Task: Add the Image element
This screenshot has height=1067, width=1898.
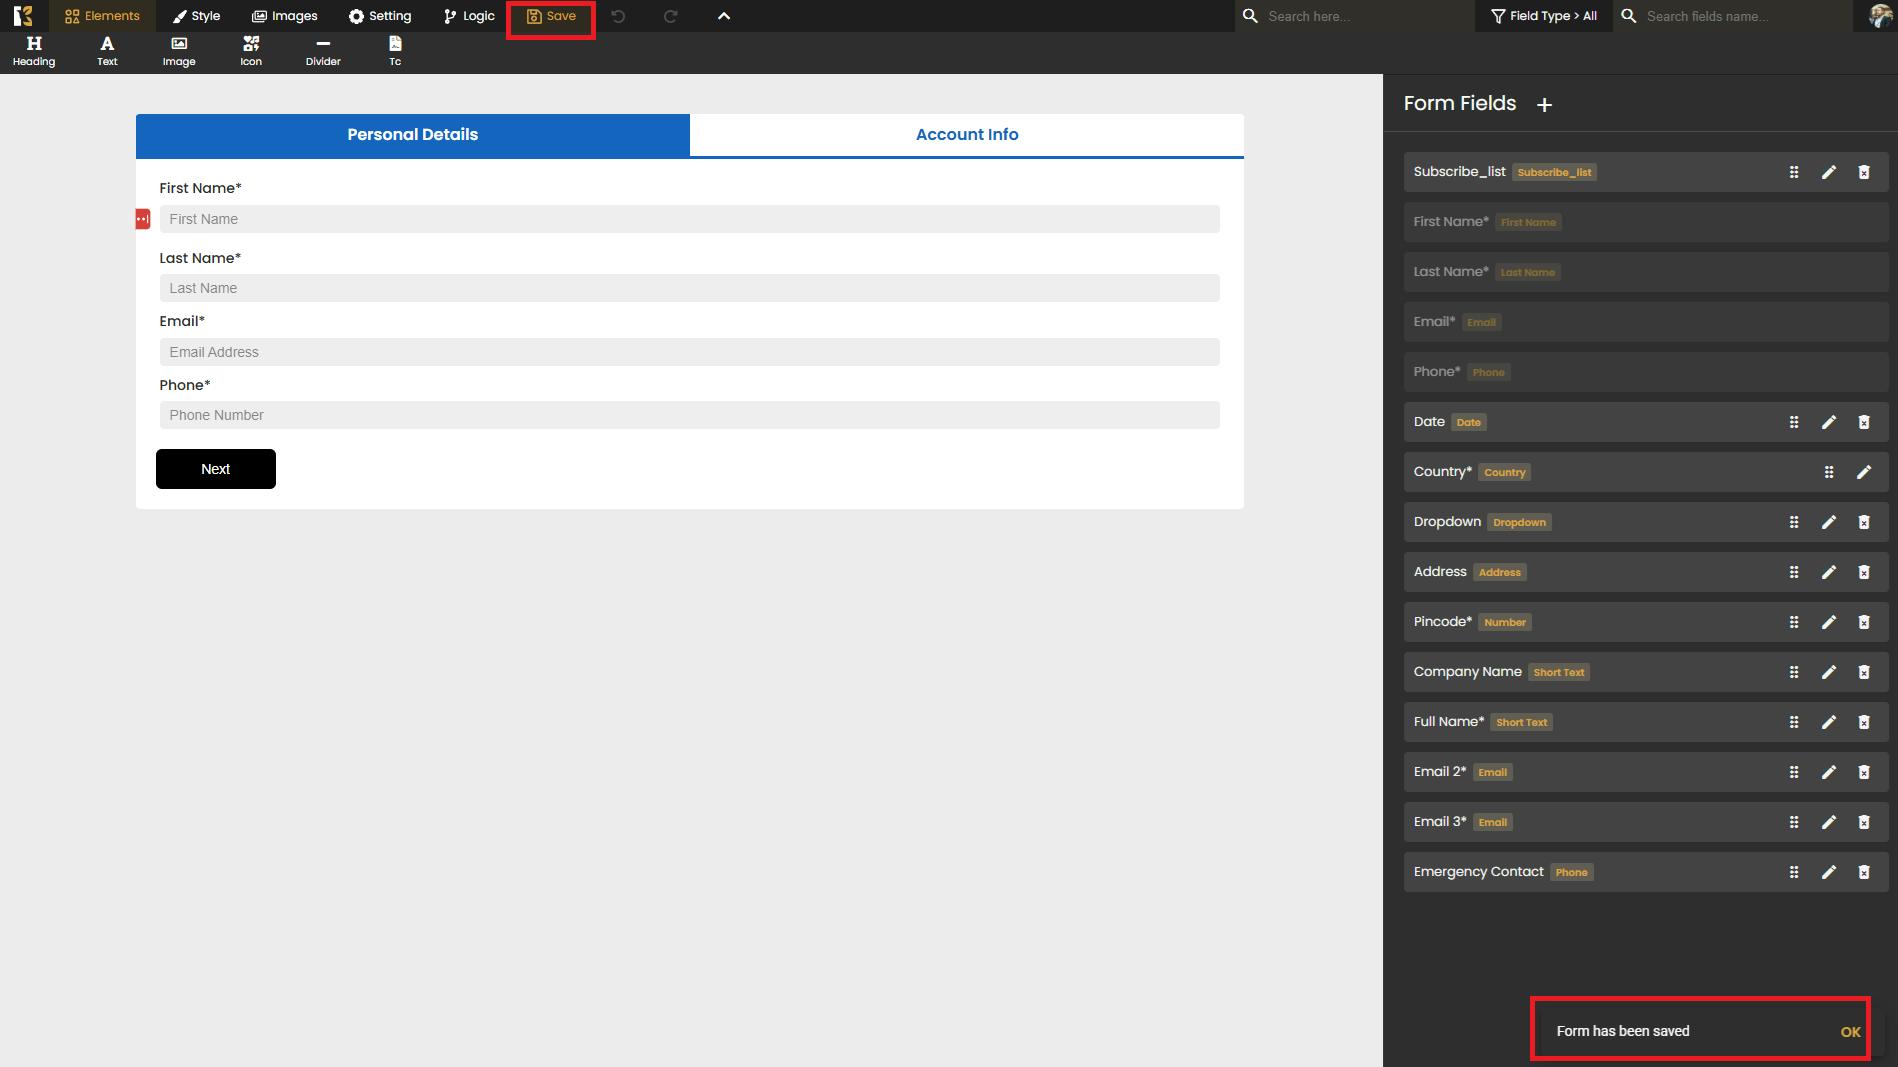Action: (179, 51)
